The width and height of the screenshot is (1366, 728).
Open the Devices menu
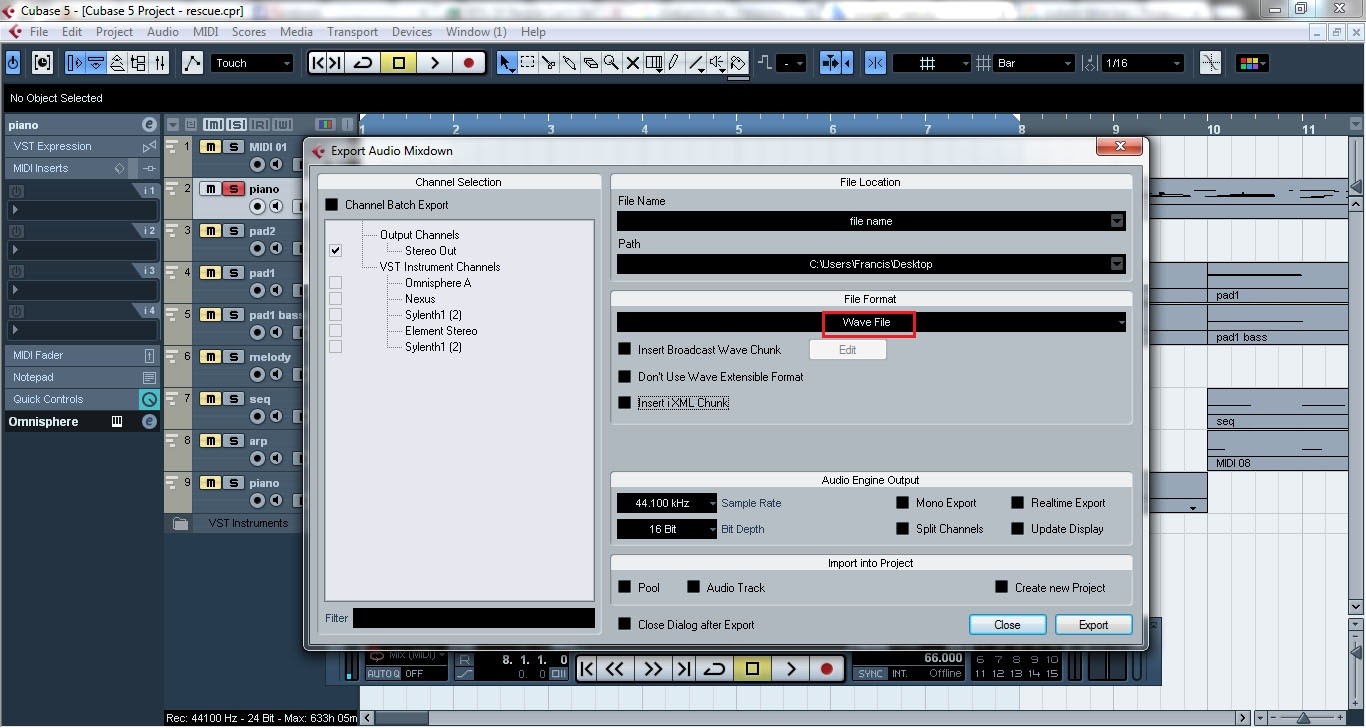(411, 31)
